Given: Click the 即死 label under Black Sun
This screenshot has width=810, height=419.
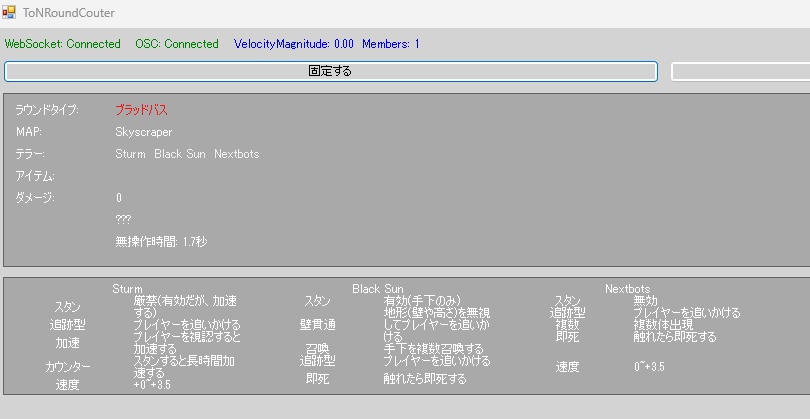Looking at the screenshot, I should pos(317,379).
